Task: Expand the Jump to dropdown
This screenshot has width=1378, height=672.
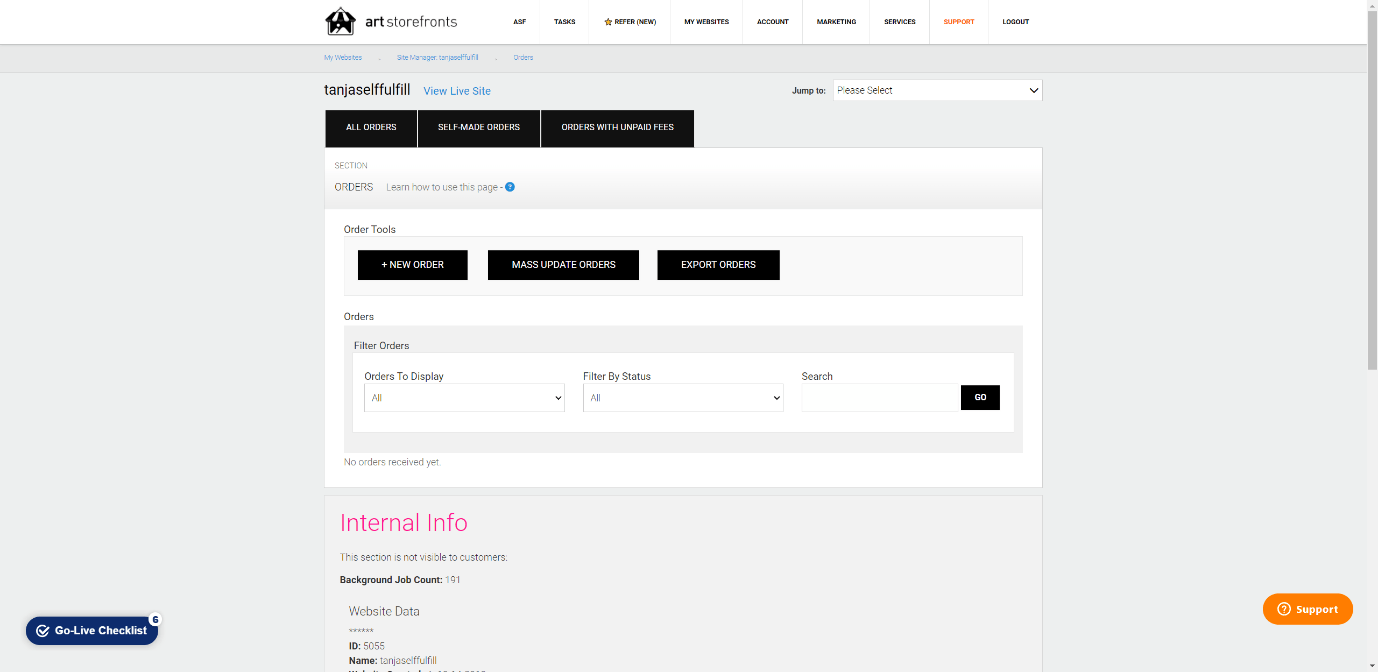Action: click(x=937, y=90)
